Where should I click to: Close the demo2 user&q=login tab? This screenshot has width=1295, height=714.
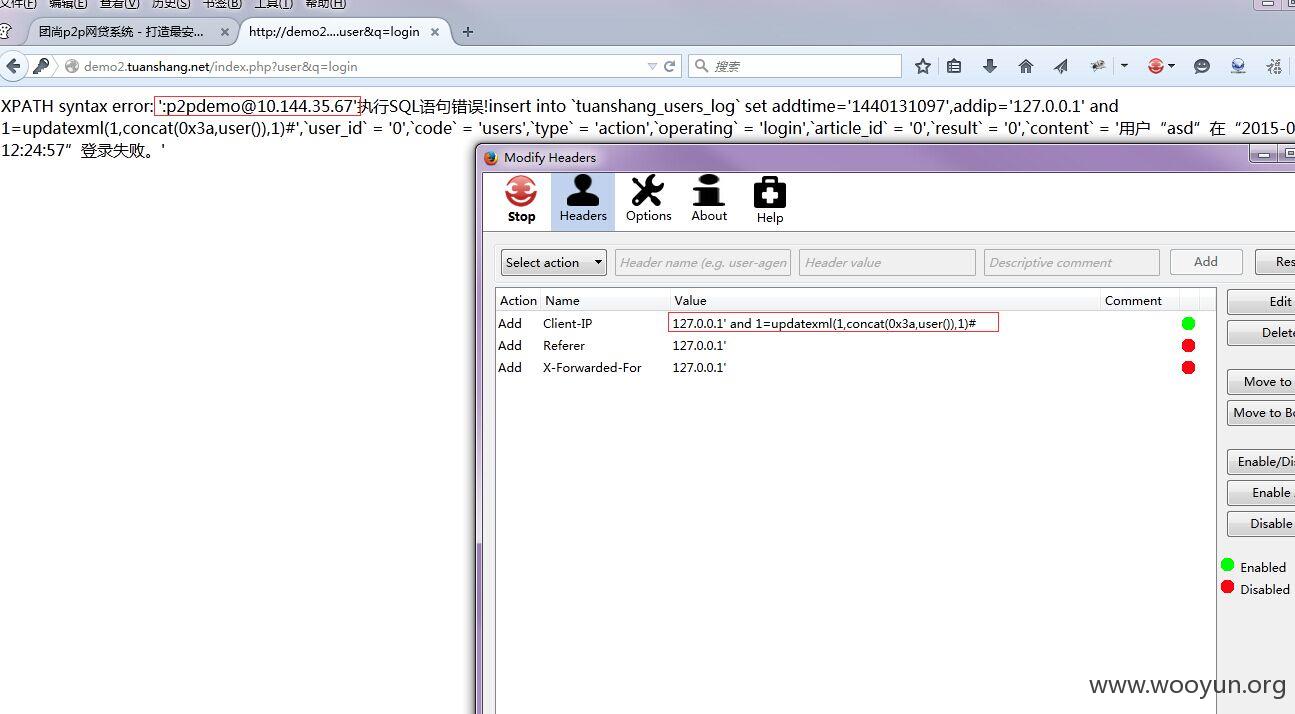click(435, 32)
